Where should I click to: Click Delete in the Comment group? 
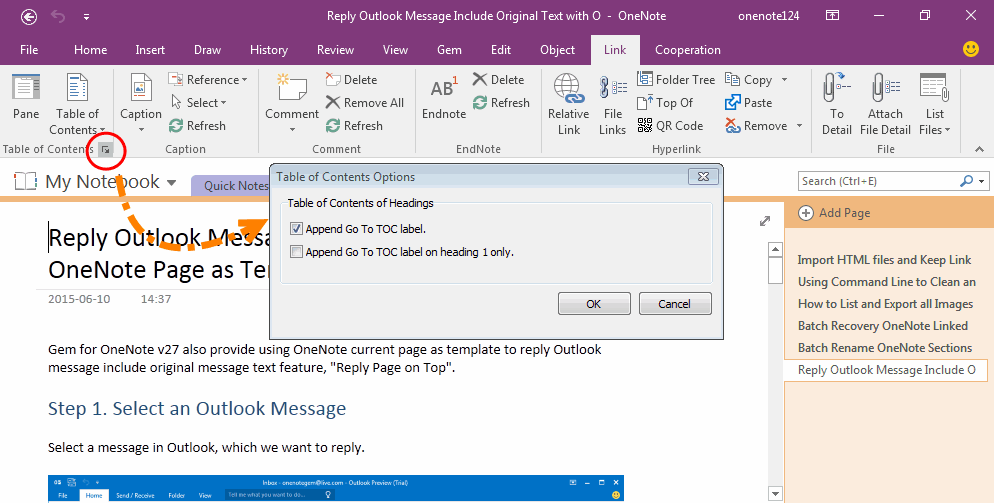tap(351, 79)
